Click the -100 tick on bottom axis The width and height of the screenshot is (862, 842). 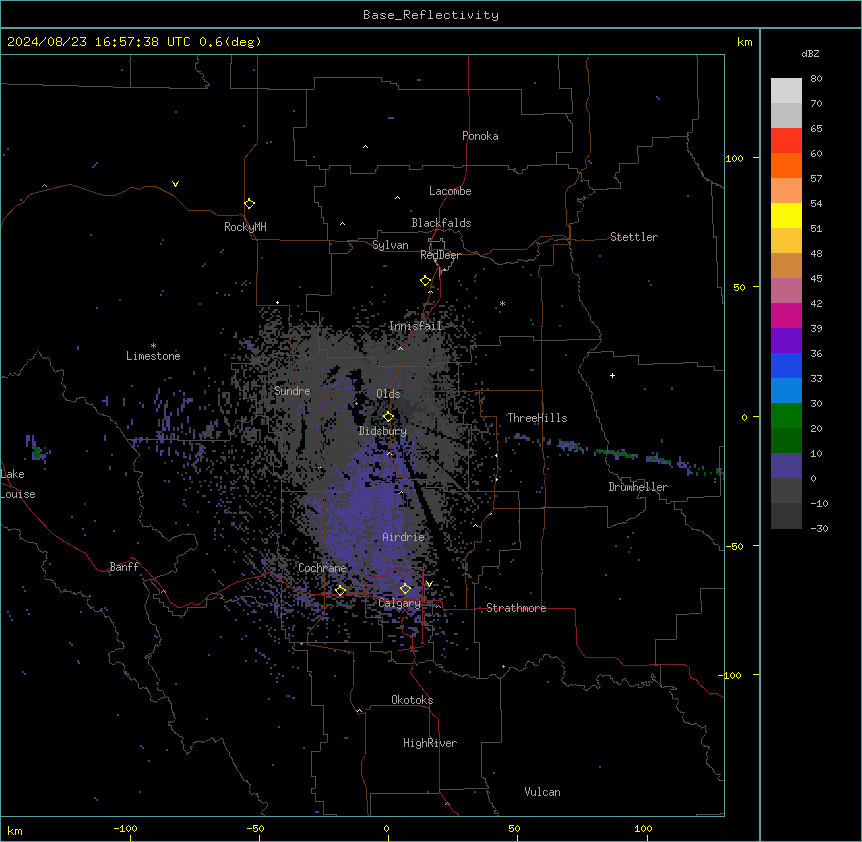click(x=125, y=828)
